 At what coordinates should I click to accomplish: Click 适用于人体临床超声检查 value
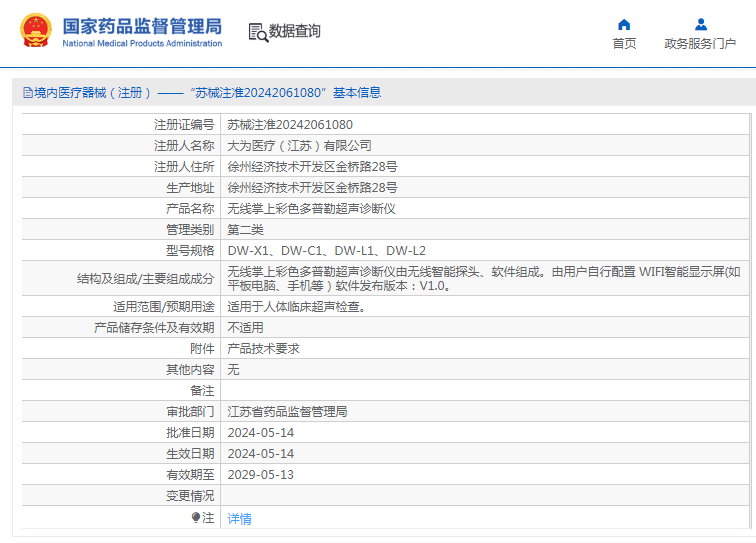296,307
